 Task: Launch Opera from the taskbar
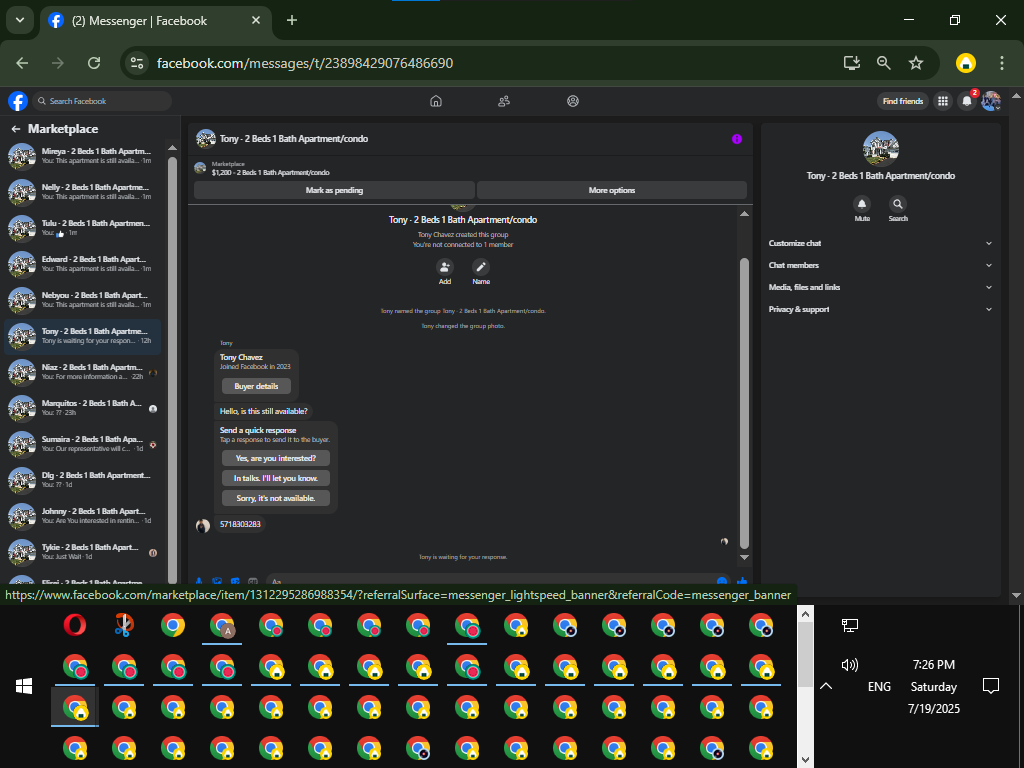[x=75, y=626]
